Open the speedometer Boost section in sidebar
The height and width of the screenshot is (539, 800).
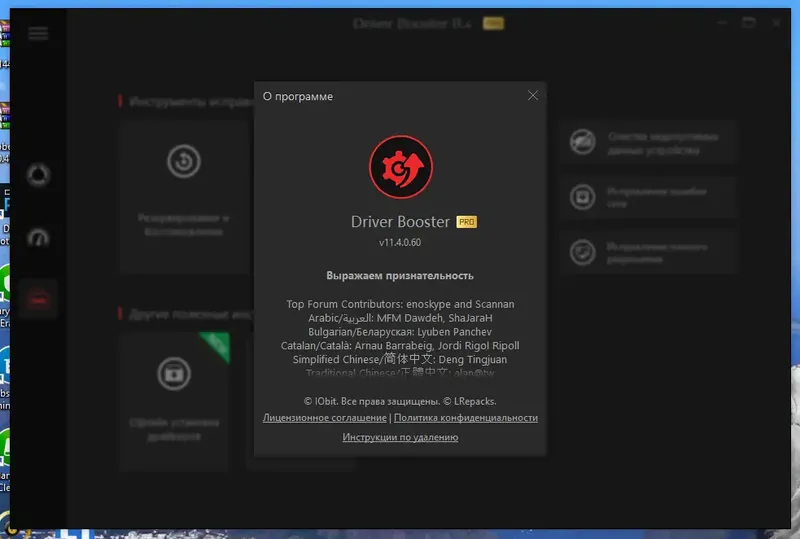click(38, 238)
